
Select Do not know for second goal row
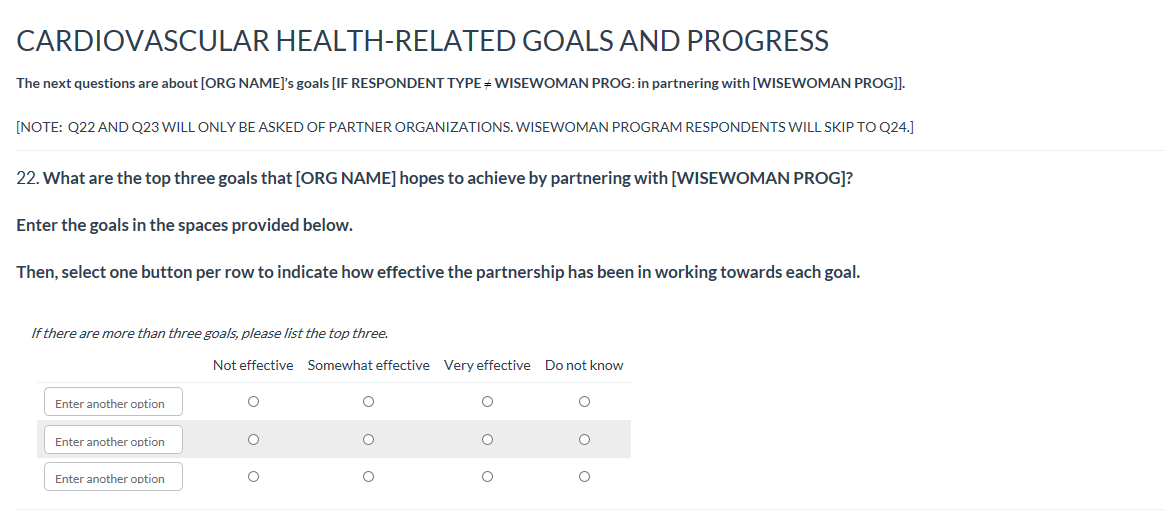(x=584, y=439)
